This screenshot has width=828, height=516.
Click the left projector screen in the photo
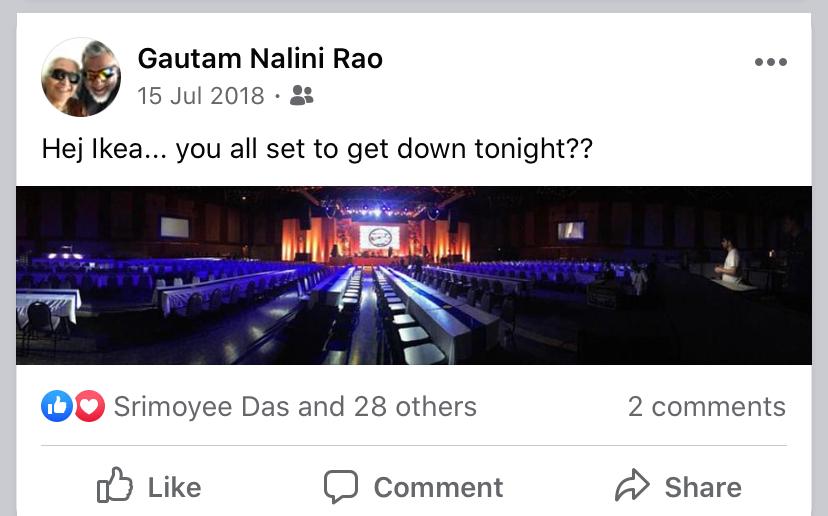[174, 227]
